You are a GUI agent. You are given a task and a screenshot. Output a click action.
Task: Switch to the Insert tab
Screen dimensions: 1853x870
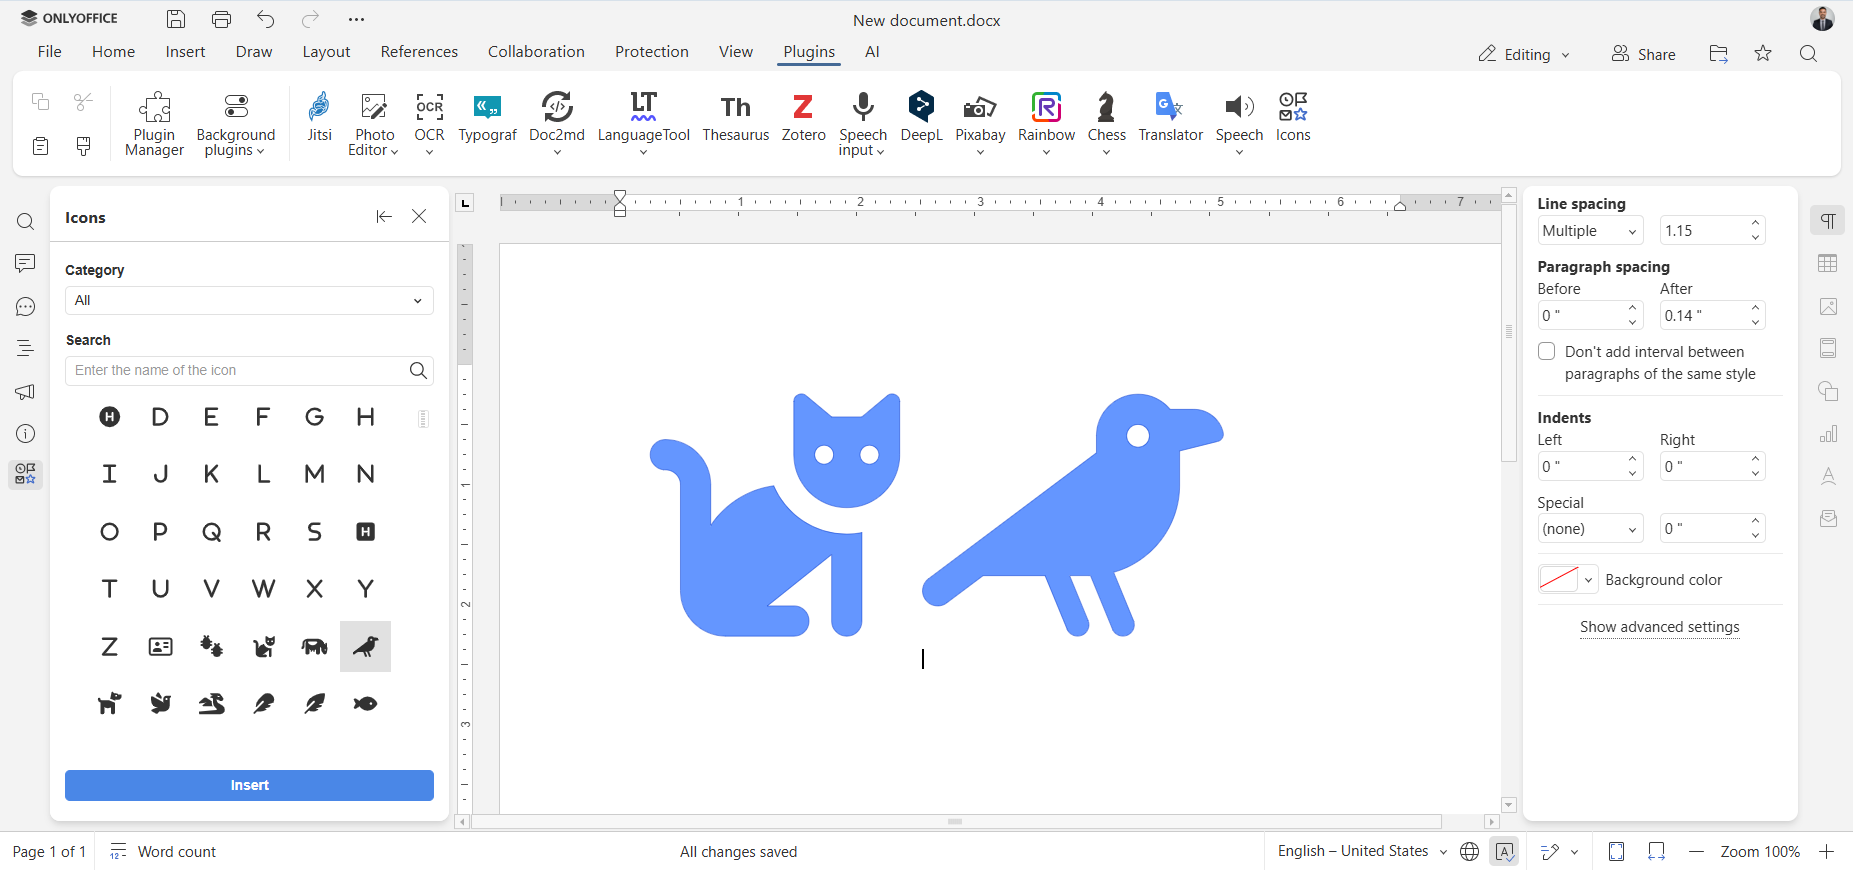tap(185, 52)
